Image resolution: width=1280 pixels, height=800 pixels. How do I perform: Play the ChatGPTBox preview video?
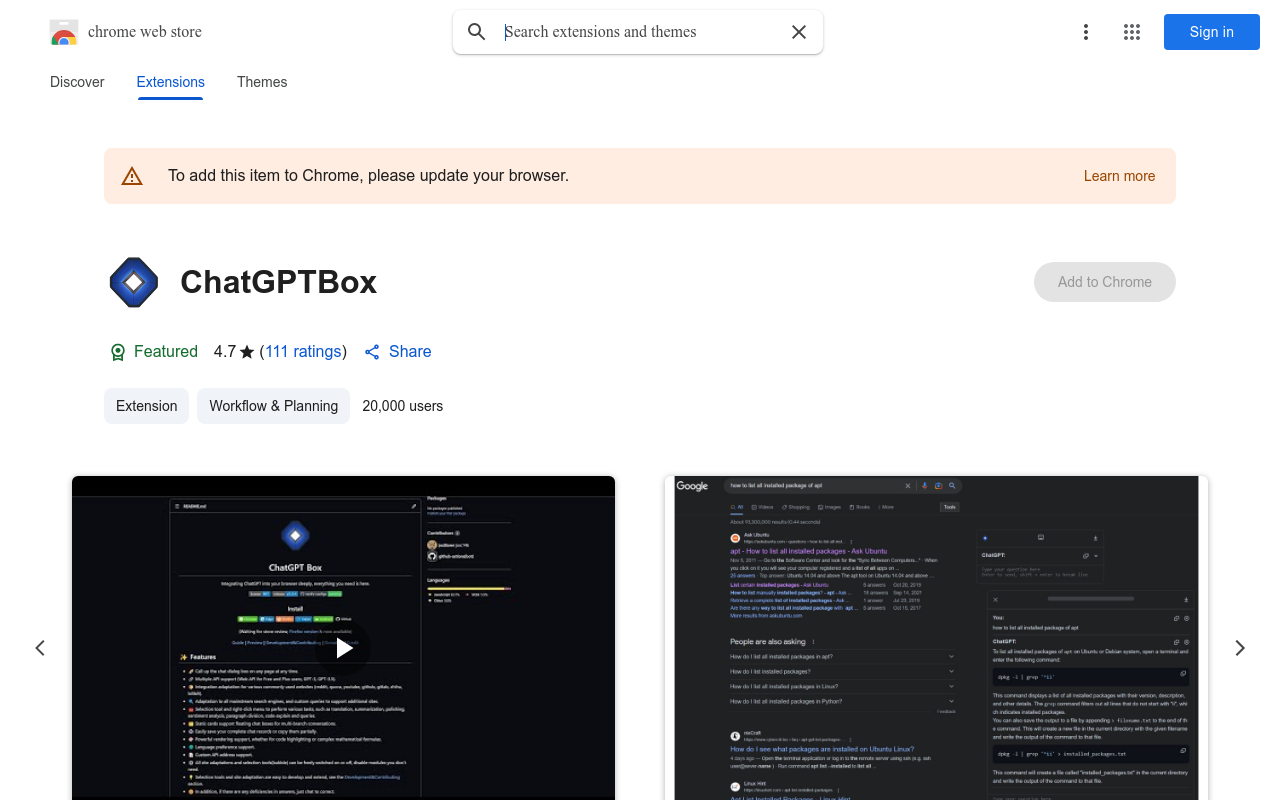[344, 648]
